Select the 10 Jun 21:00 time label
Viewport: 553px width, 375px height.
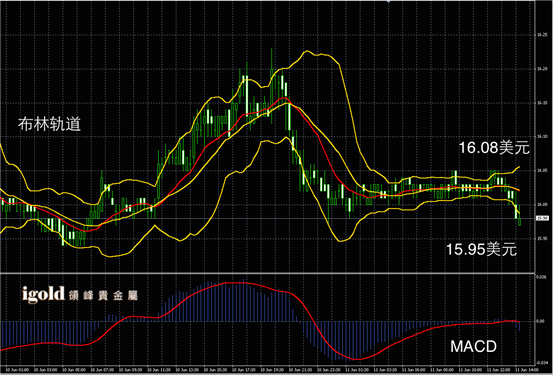(x=303, y=370)
